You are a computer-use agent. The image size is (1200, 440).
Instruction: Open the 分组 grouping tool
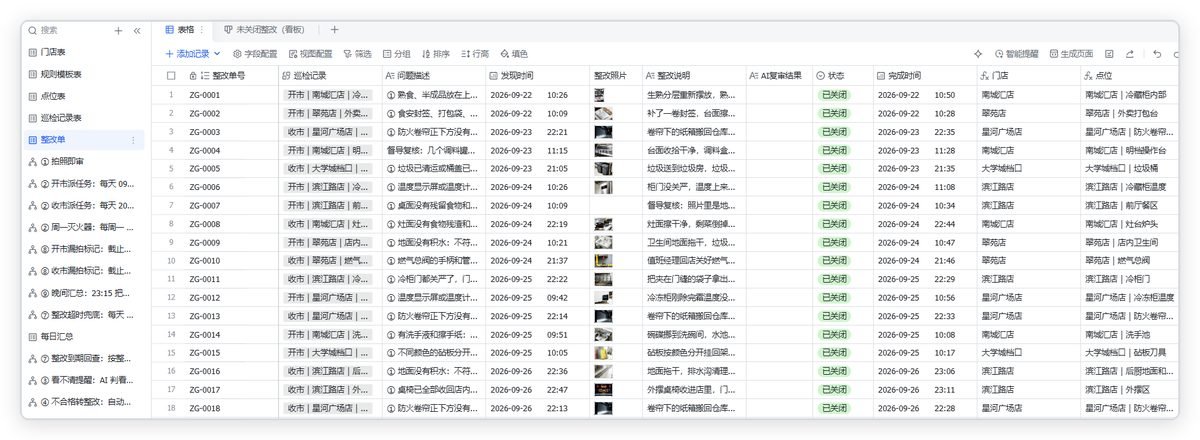pyautogui.click(x=397, y=54)
